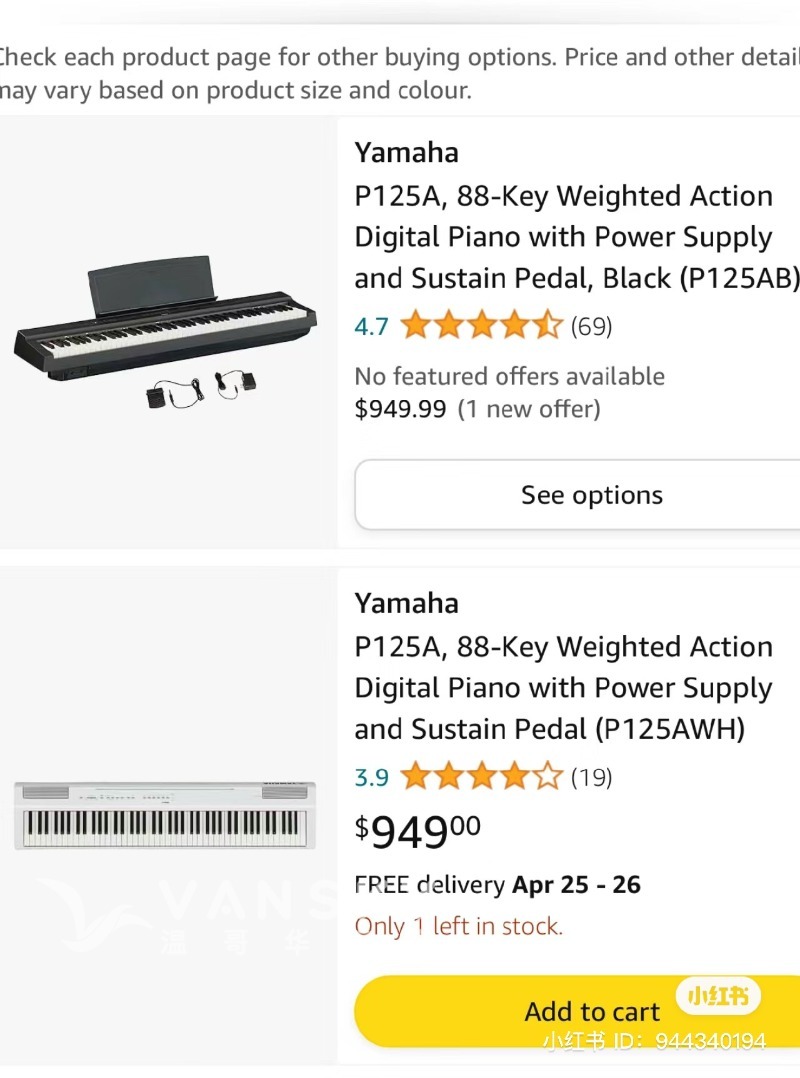Open the 3.9 rating score popover
Screen dimensions: 800x1078
coord(371,777)
